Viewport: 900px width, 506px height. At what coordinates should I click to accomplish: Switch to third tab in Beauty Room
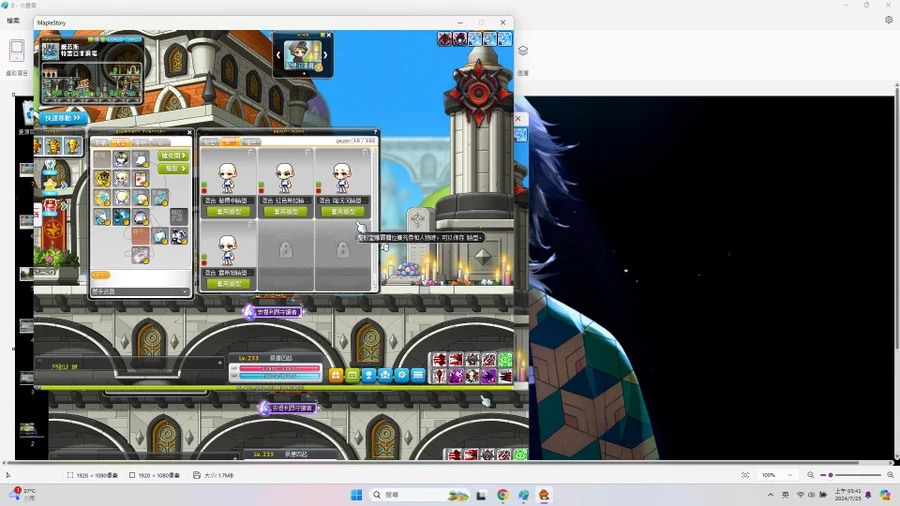[x=251, y=141]
